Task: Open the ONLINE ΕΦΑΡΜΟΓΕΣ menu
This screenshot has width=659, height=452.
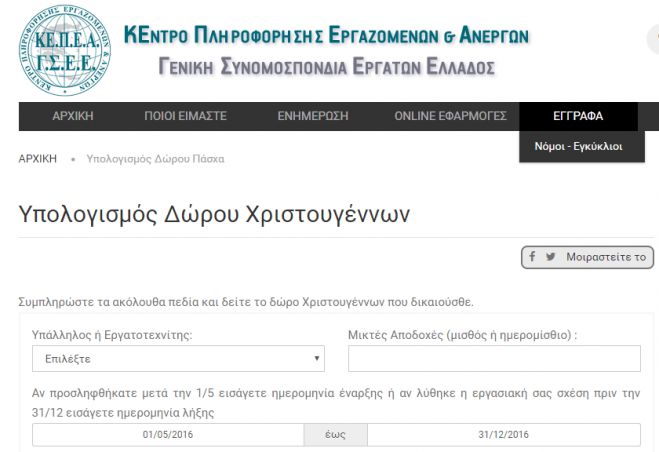Action: coord(450,117)
